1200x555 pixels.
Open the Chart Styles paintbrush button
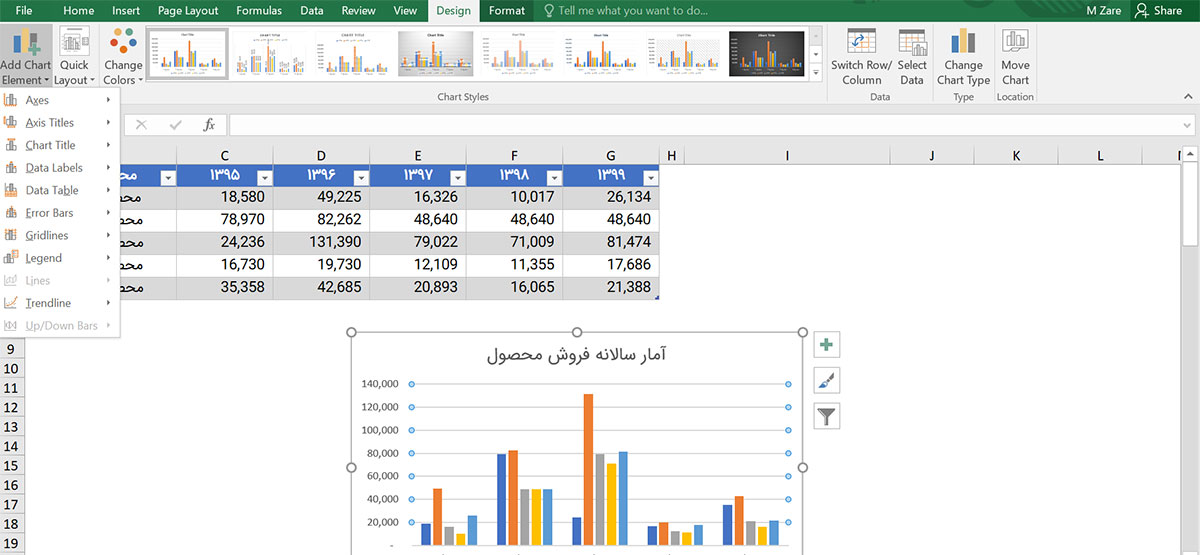point(826,380)
